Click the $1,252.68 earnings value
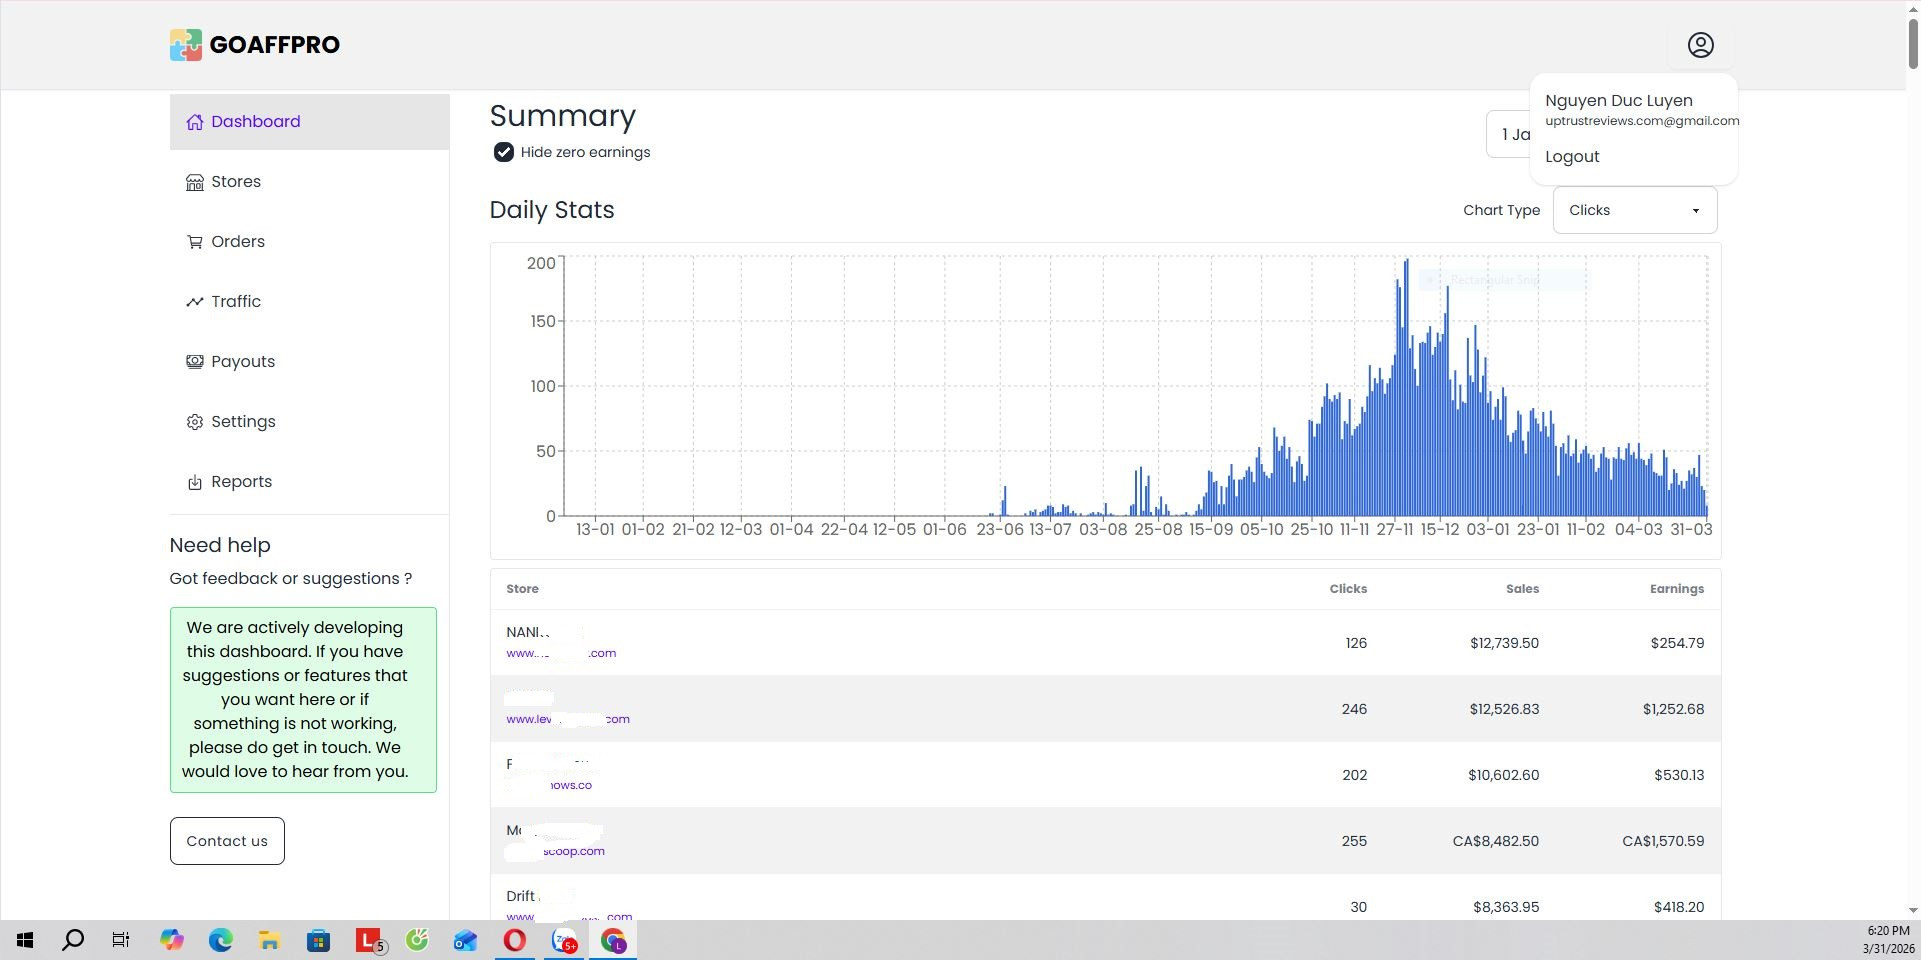This screenshot has width=1921, height=960. point(1673,709)
